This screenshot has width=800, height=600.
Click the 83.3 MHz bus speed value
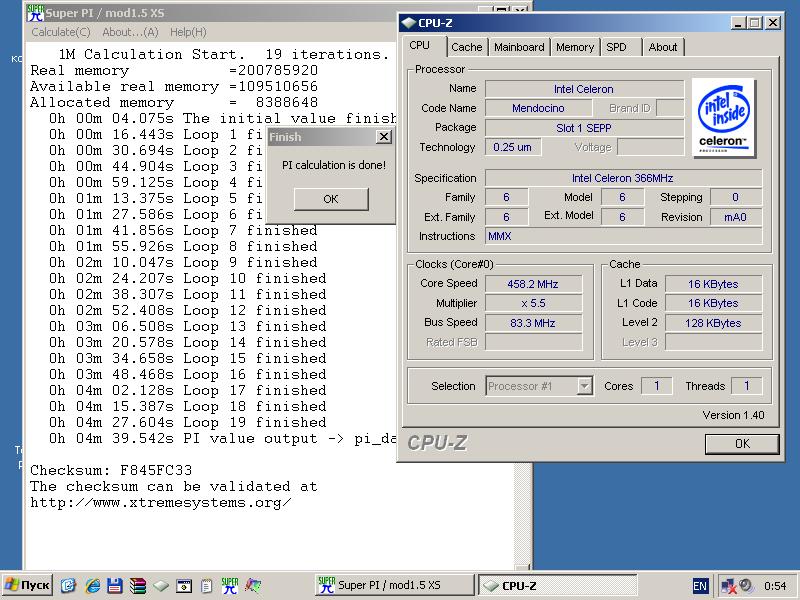[x=533, y=323]
